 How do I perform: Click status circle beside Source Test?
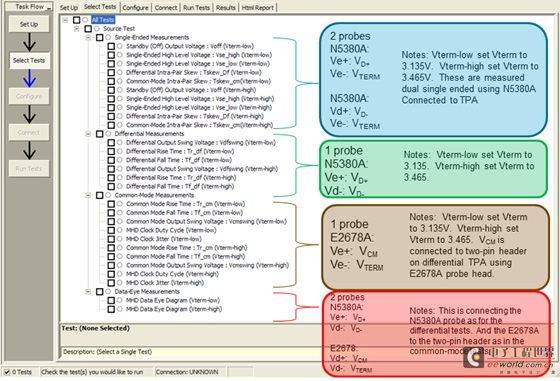pos(96,29)
